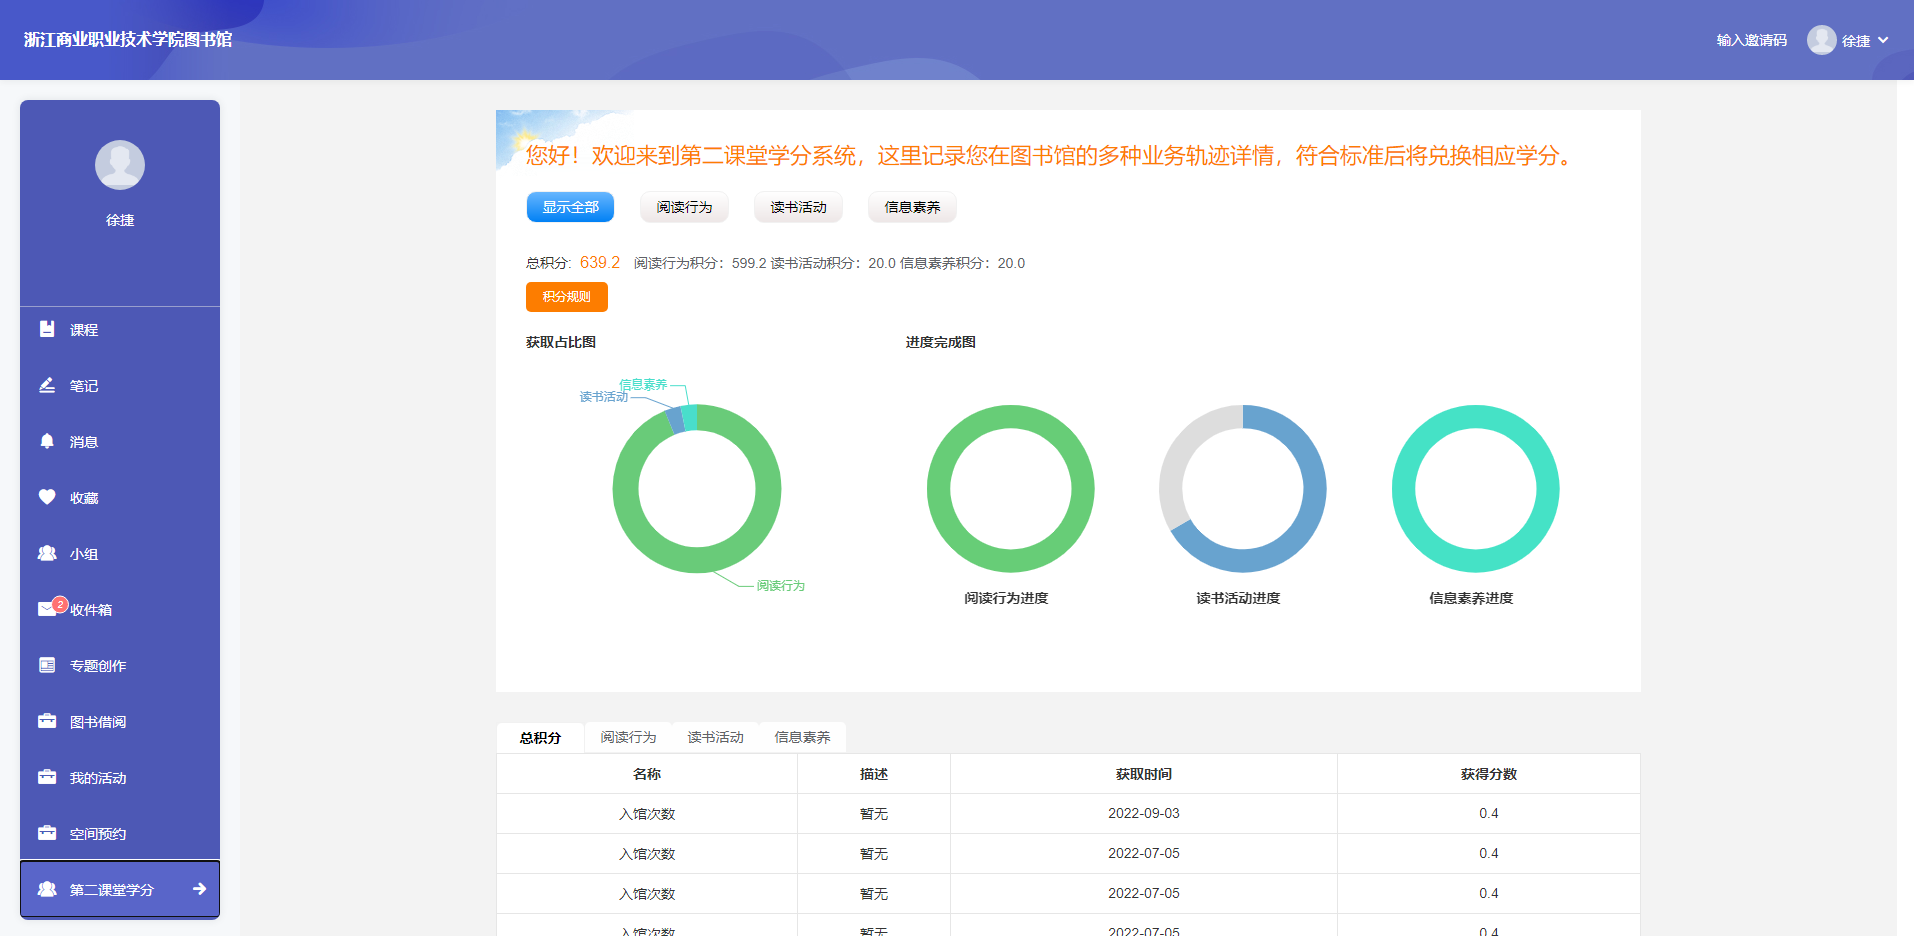Open the 课程 section in the sidebar

click(82, 329)
